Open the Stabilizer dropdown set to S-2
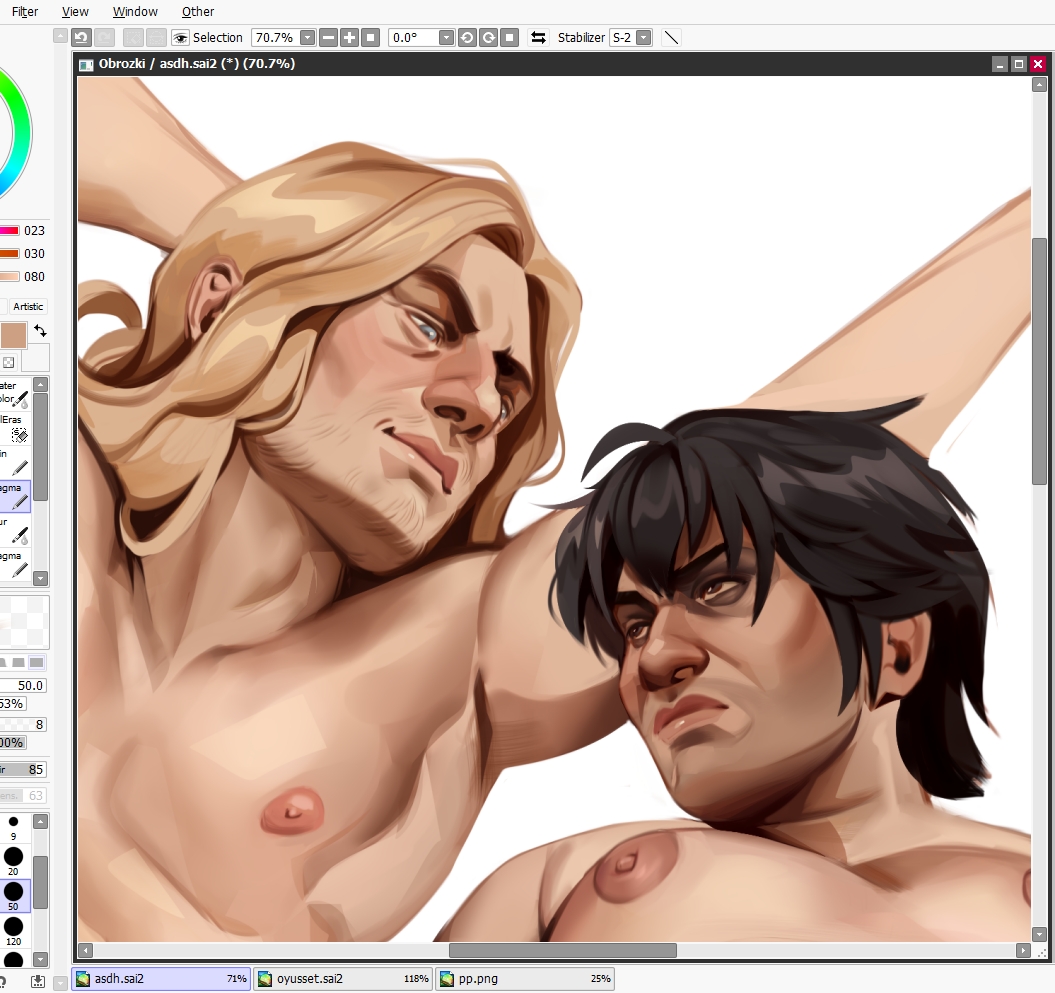Image resolution: width=1055 pixels, height=993 pixels. [x=643, y=37]
